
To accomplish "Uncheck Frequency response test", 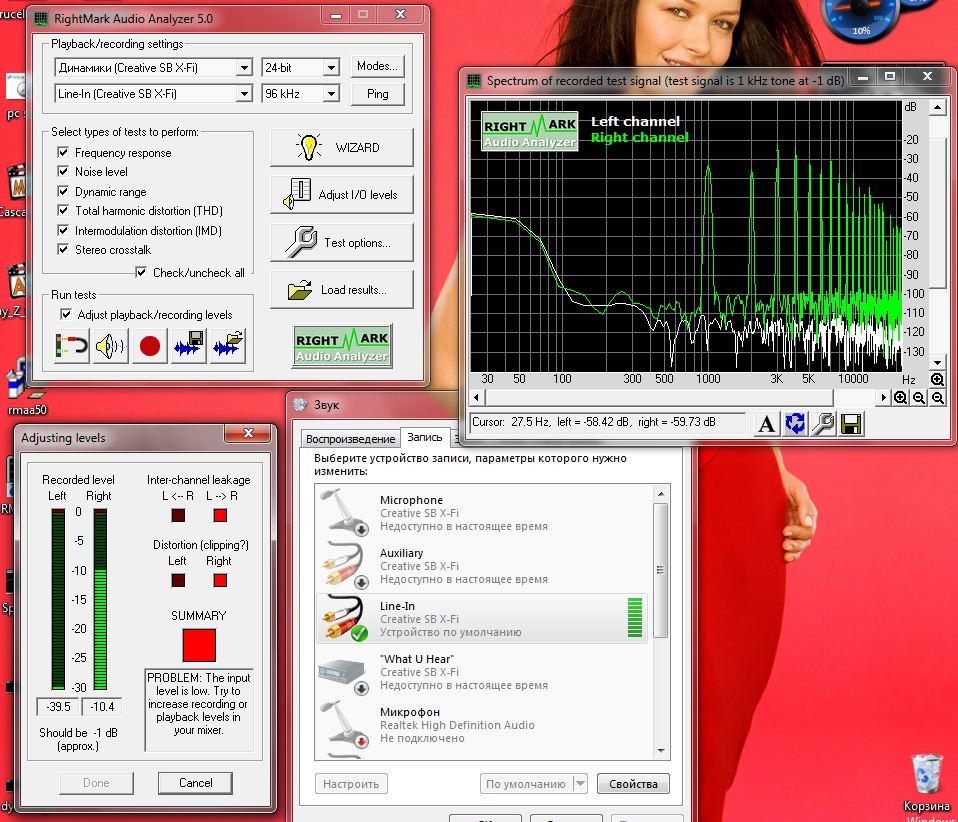I will click(63, 152).
